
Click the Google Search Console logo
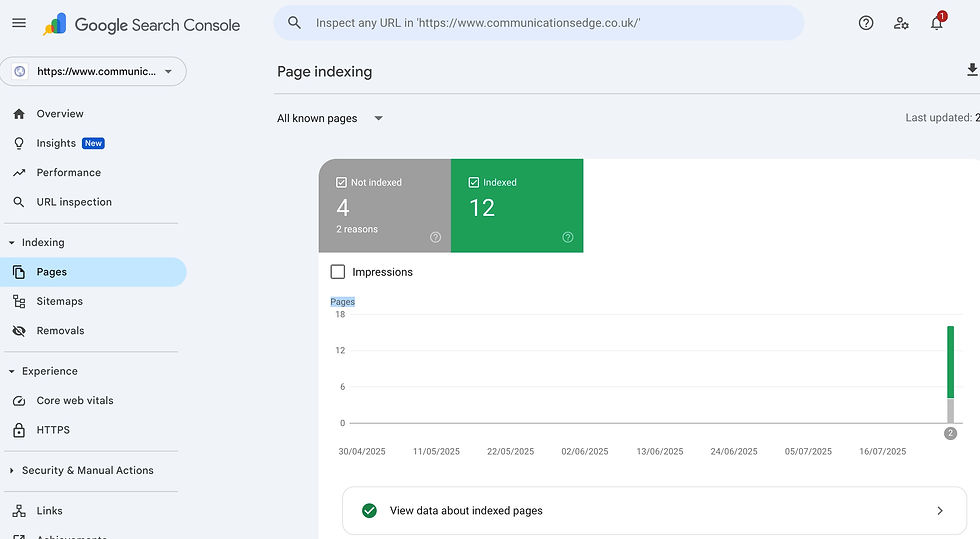(142, 24)
